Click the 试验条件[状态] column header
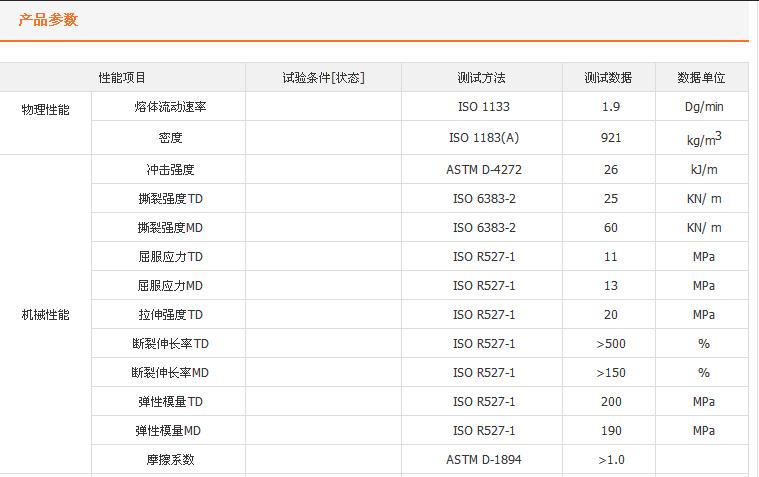This screenshot has width=759, height=477. coord(323,78)
